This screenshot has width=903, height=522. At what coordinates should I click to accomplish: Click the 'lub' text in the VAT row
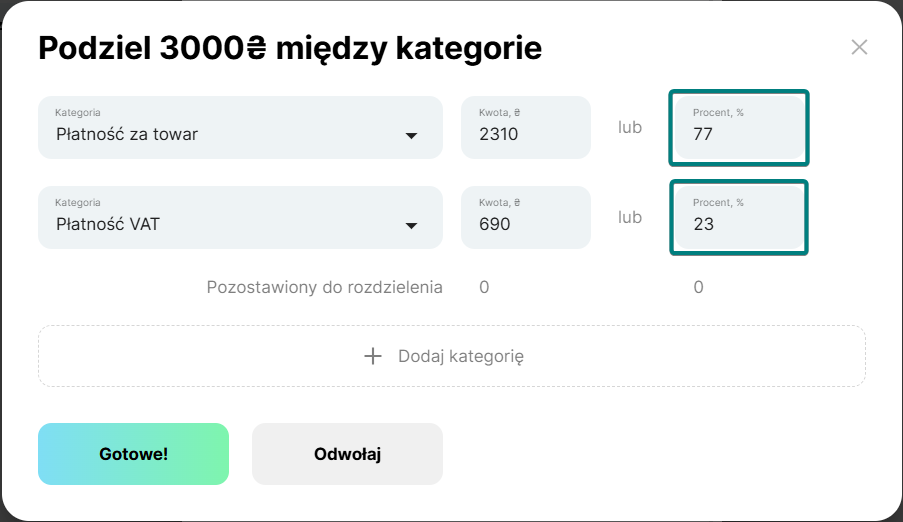point(629,217)
